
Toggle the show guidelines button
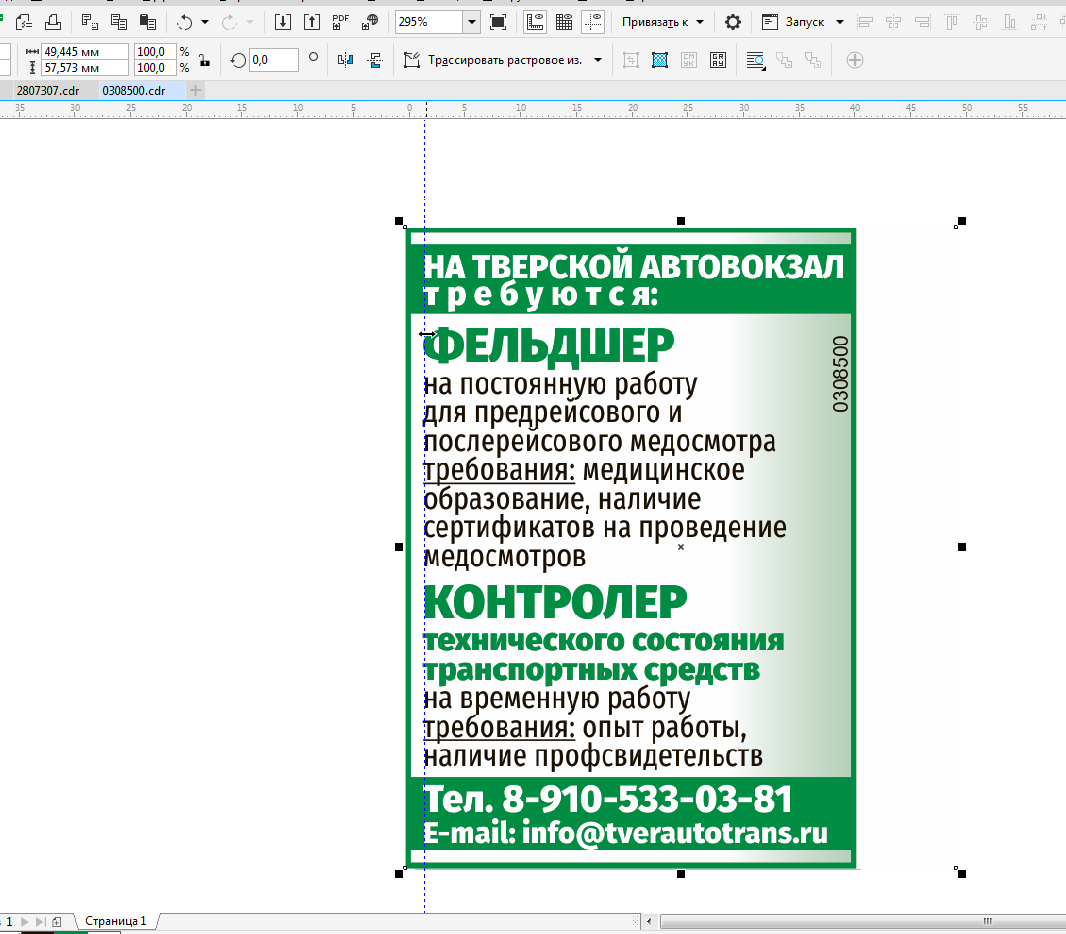tap(593, 22)
